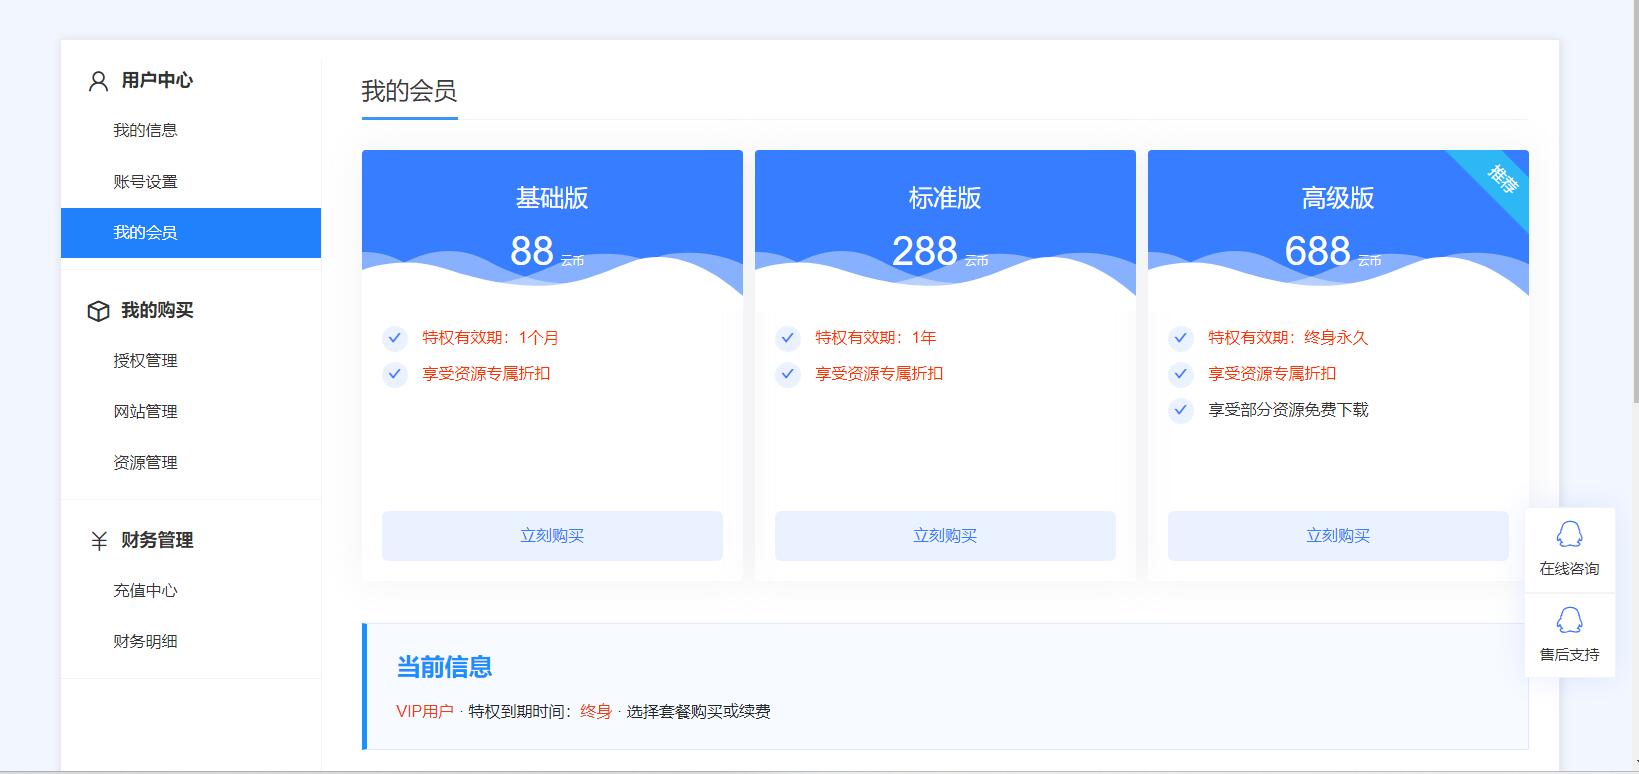Click checkmark icon beside 特权有效期：终身永久

pos(1181,338)
